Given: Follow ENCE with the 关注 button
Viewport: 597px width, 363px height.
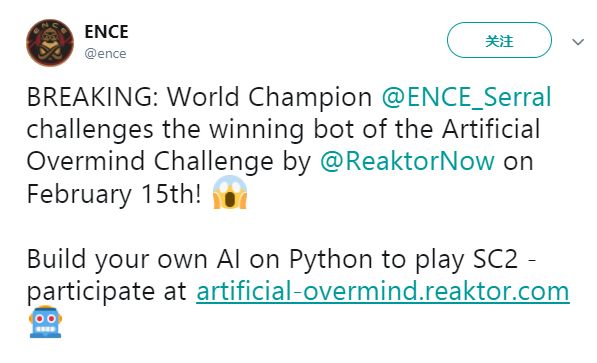Looking at the screenshot, I should (499, 40).
